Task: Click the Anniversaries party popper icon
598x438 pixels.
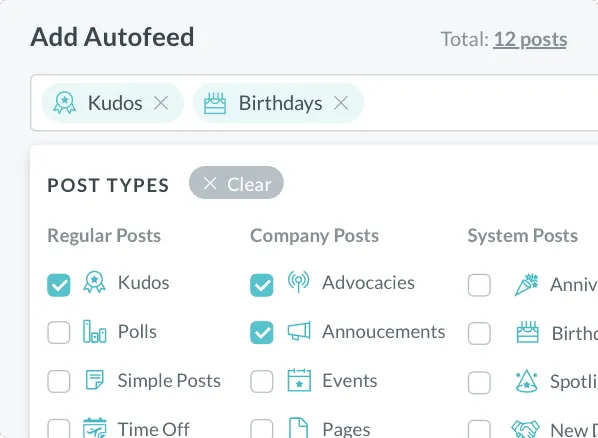Action: (x=526, y=285)
